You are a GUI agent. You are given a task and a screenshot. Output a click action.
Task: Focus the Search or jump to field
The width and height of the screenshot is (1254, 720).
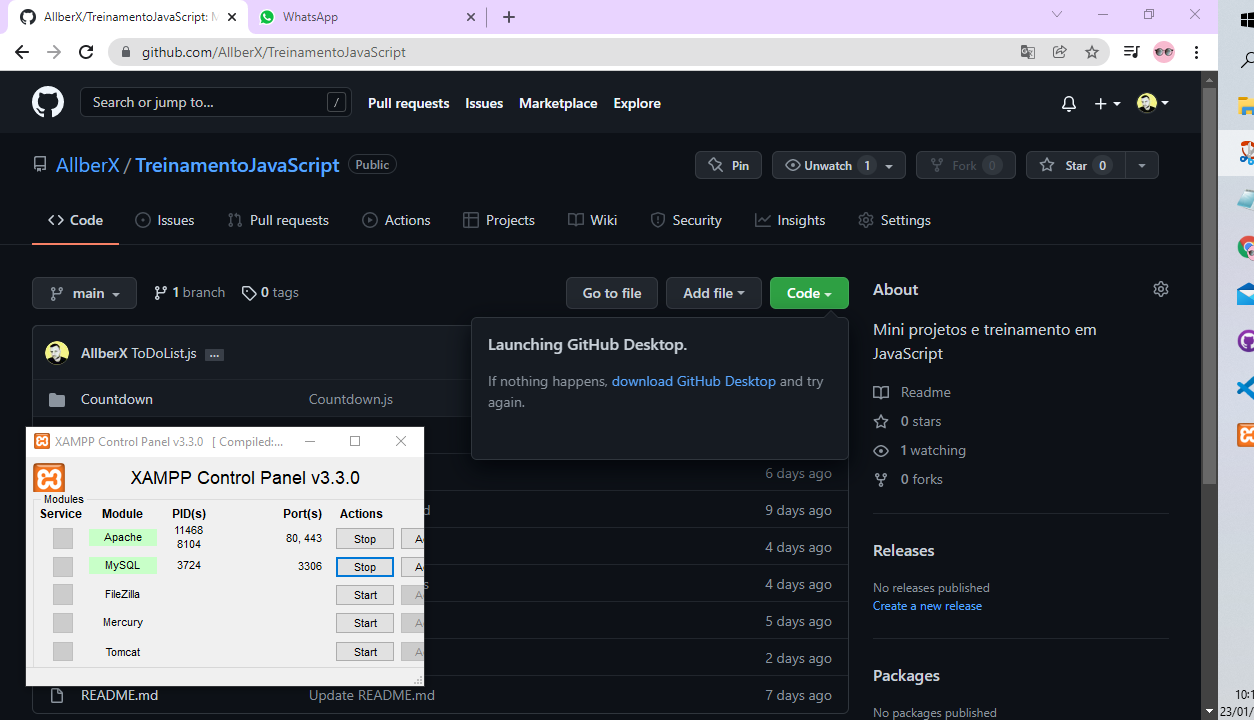pyautogui.click(x=215, y=102)
